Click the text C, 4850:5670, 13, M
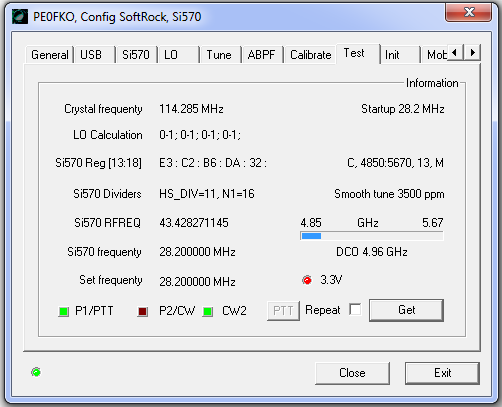502x407 pixels. 395,163
